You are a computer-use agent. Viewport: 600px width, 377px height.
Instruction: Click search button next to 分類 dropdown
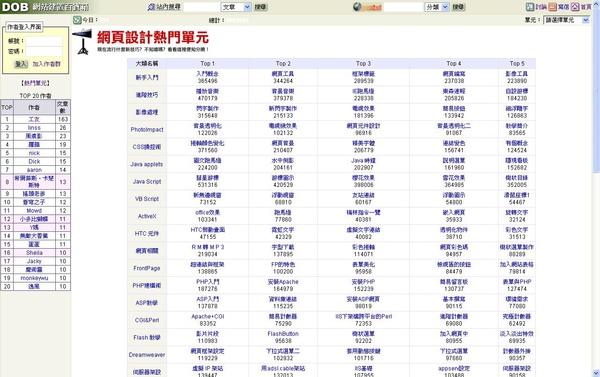pos(458,7)
